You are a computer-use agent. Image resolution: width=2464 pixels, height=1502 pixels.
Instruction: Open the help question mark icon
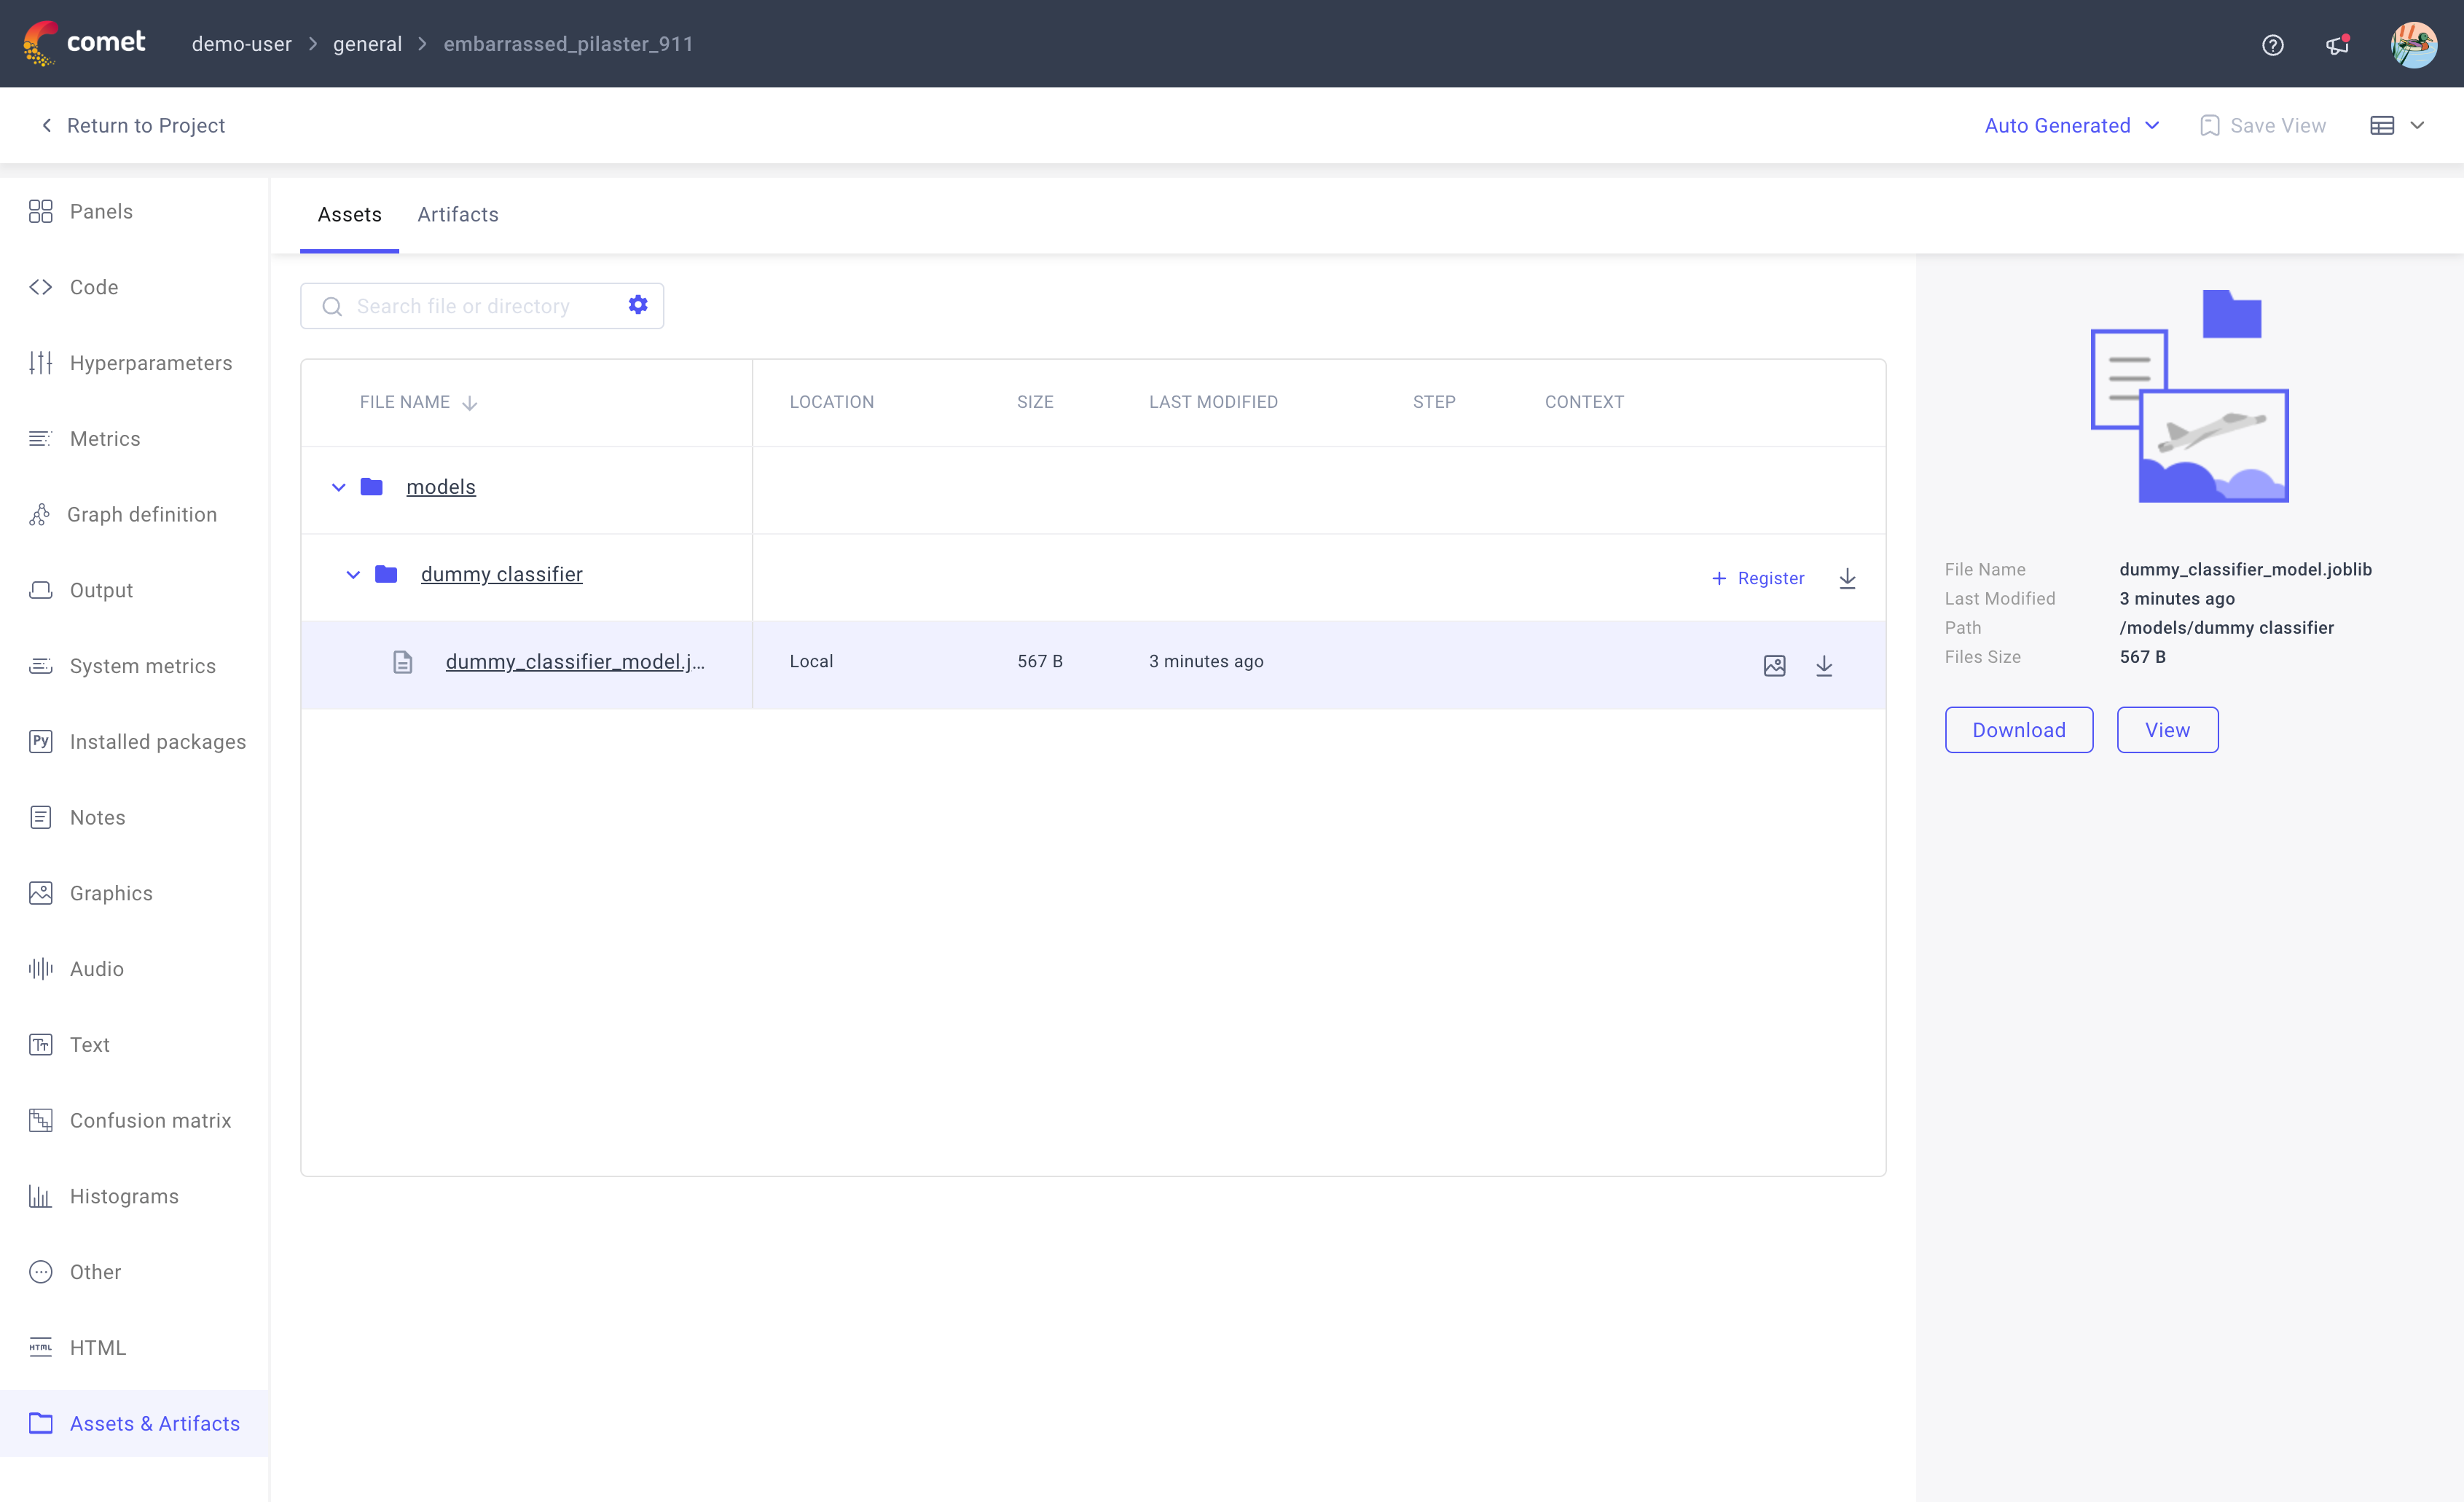point(2272,45)
